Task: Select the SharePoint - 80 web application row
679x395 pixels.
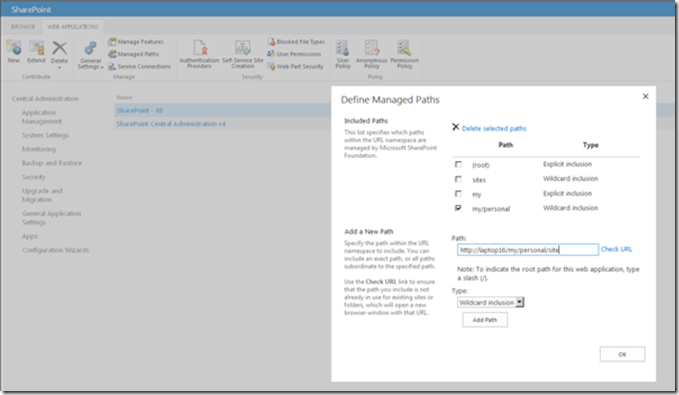Action: pos(223,110)
